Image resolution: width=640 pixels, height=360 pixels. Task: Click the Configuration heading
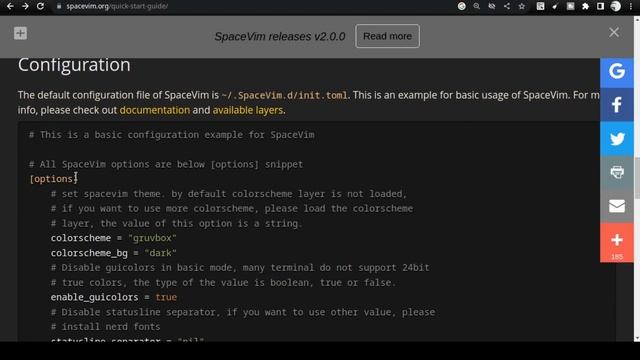pyautogui.click(x=74, y=65)
